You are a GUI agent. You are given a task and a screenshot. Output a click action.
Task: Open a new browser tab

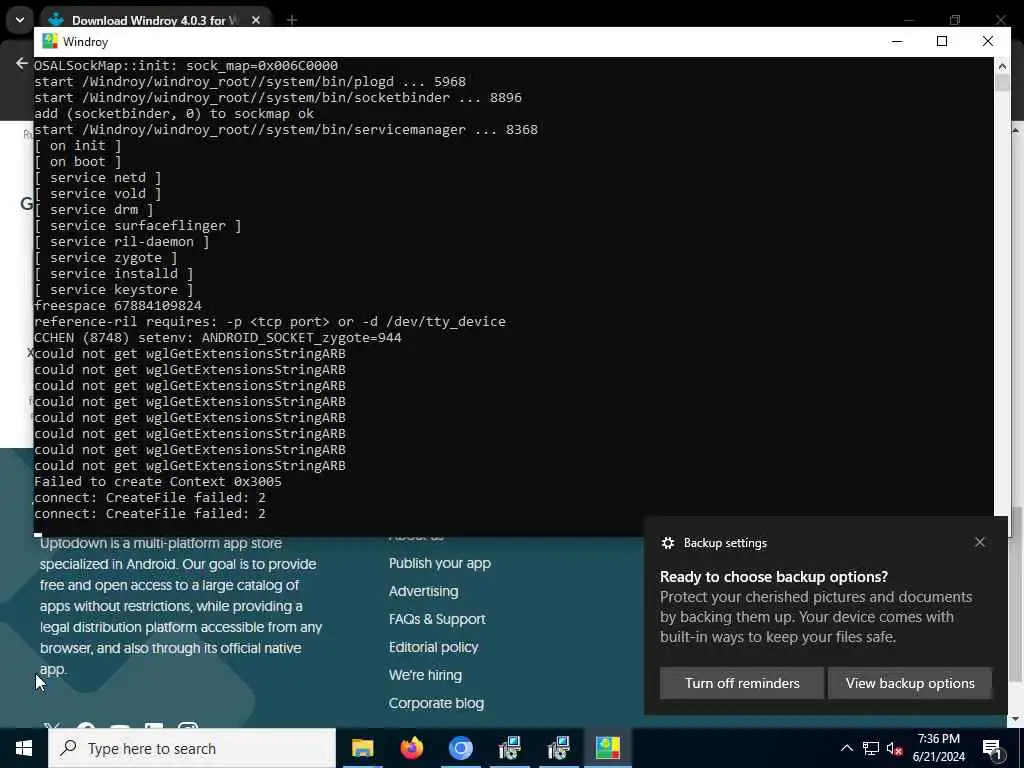coord(292,20)
